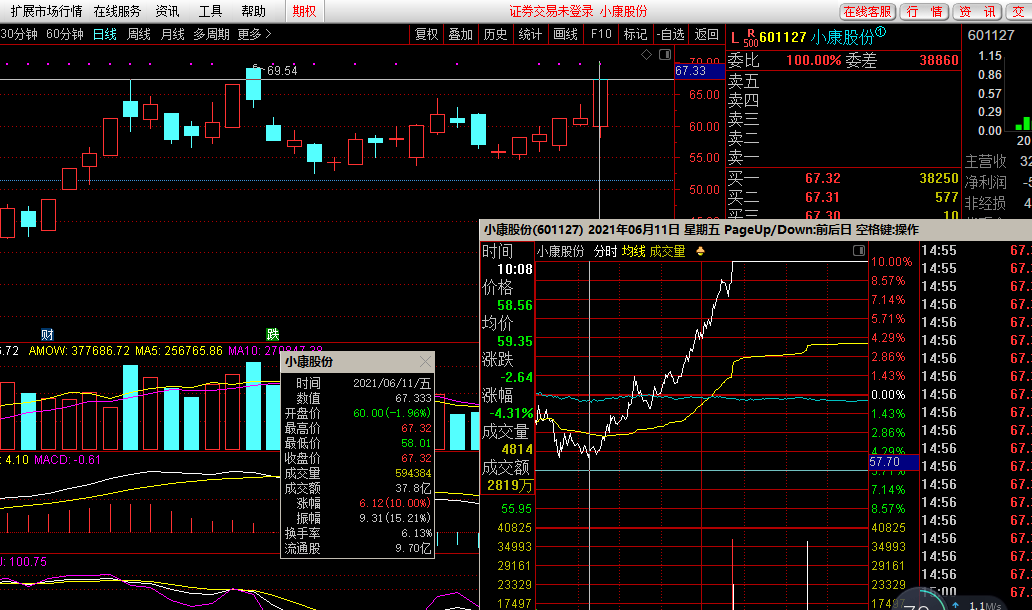Click the 标记 toolbar button
Viewport: 1032px width, 610px height.
click(x=635, y=34)
